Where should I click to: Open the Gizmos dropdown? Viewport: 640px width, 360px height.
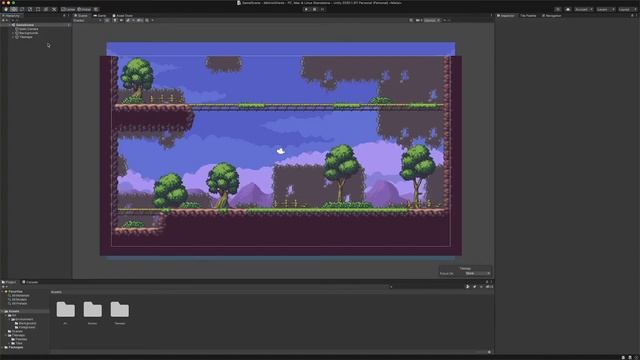point(431,20)
